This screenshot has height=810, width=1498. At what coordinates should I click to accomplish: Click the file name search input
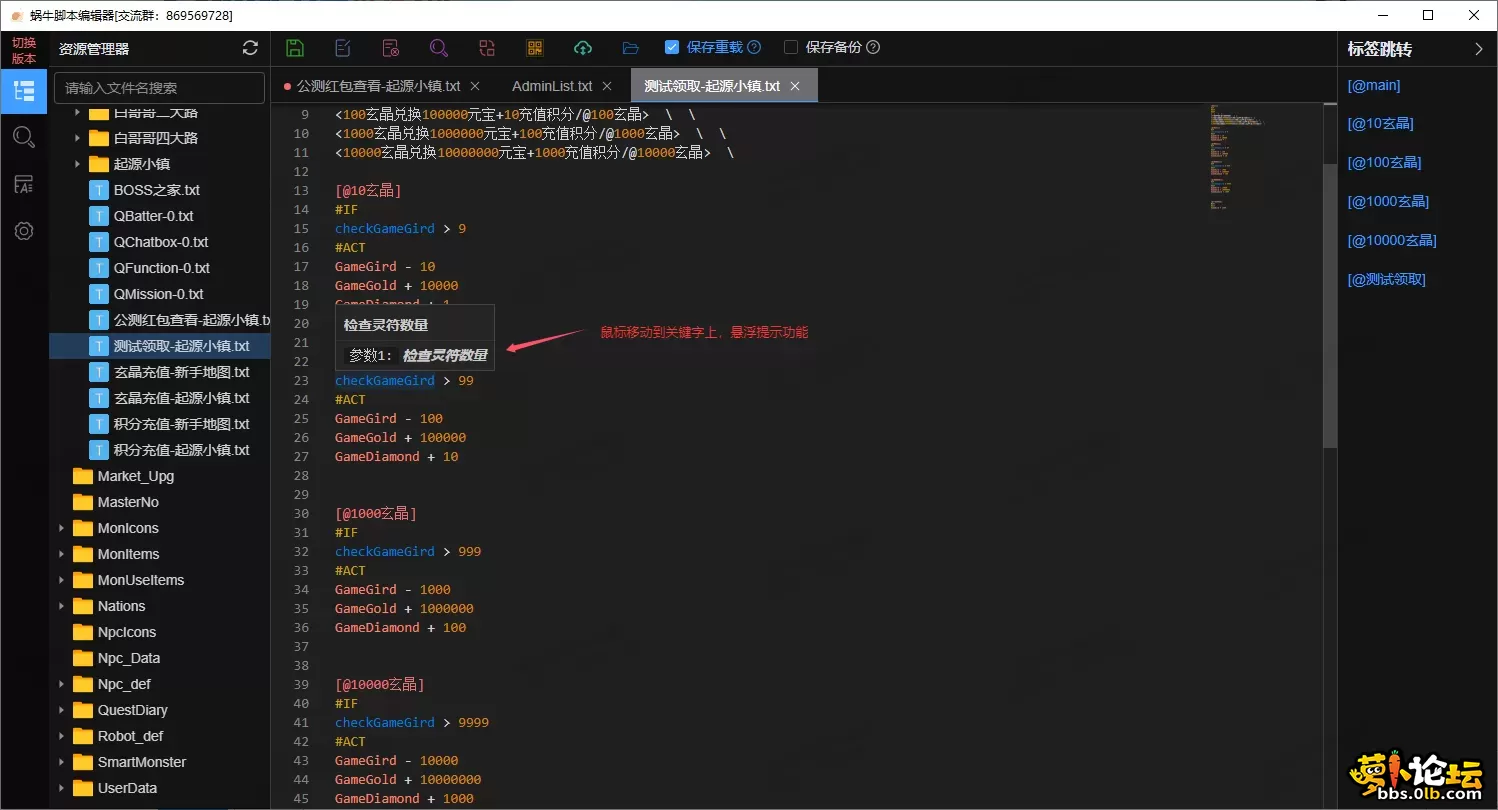[x=159, y=88]
